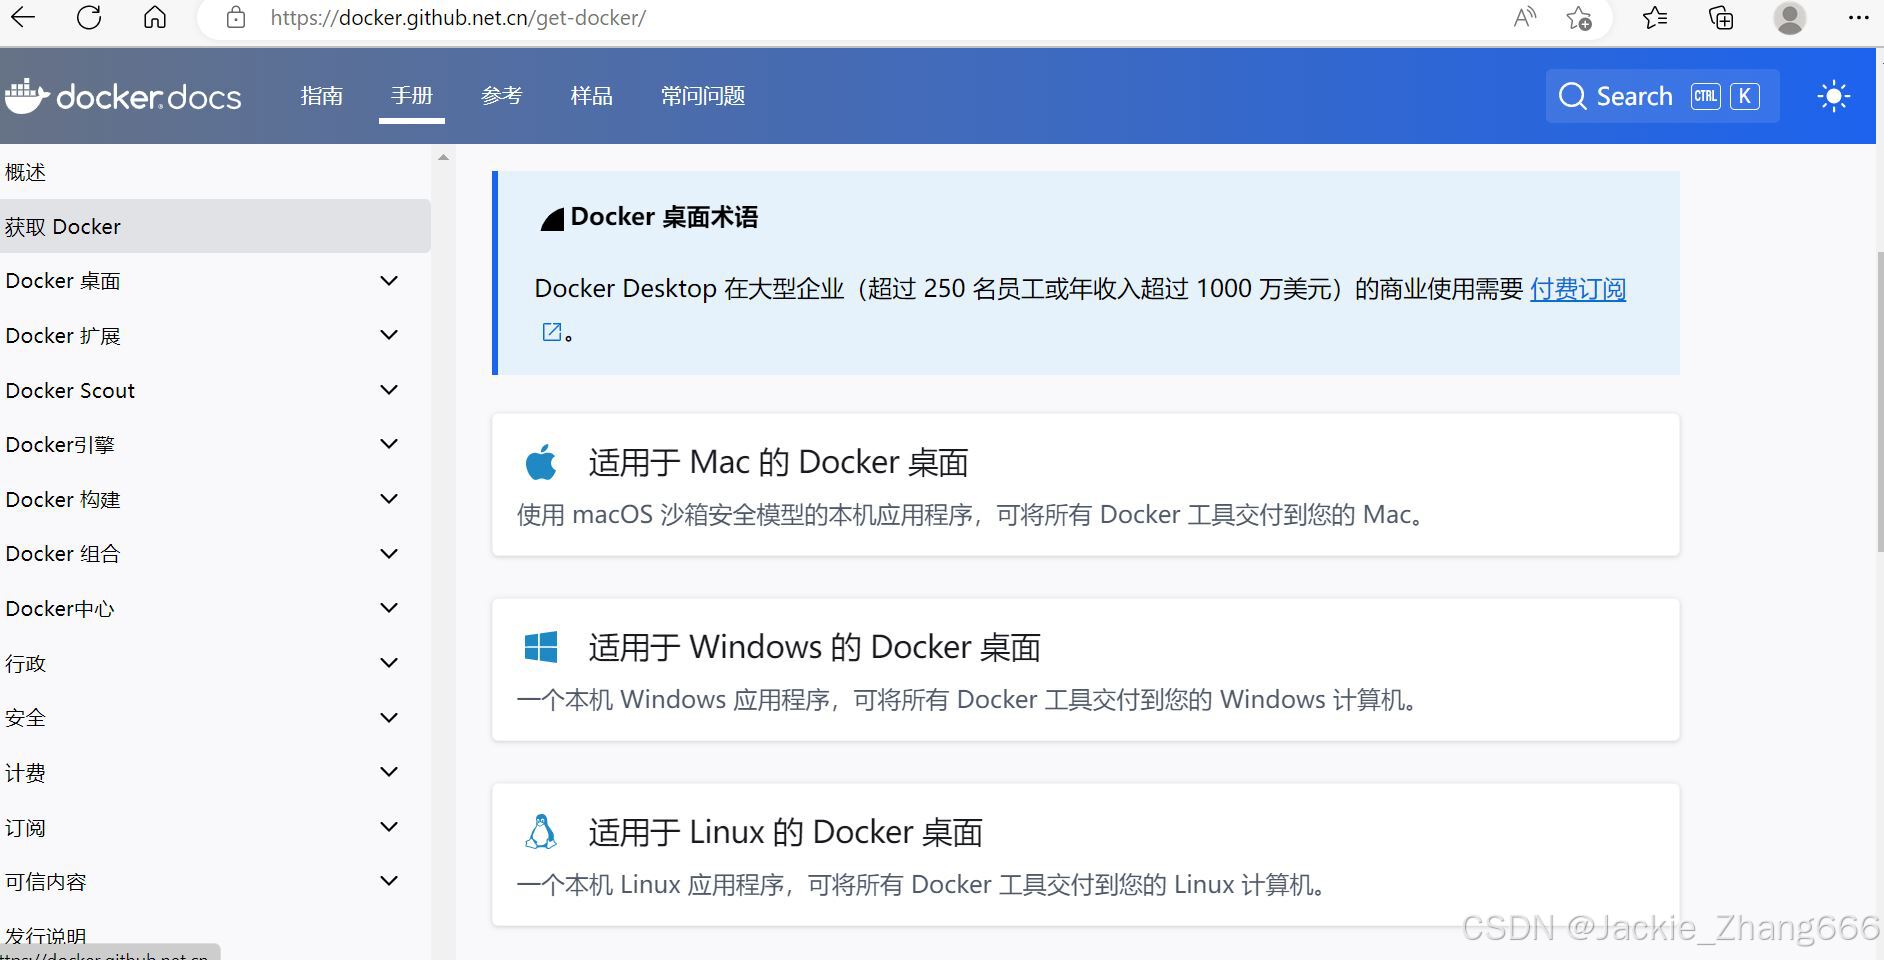
Task: Click the sidebar scroll-up arrow
Action: 443,157
